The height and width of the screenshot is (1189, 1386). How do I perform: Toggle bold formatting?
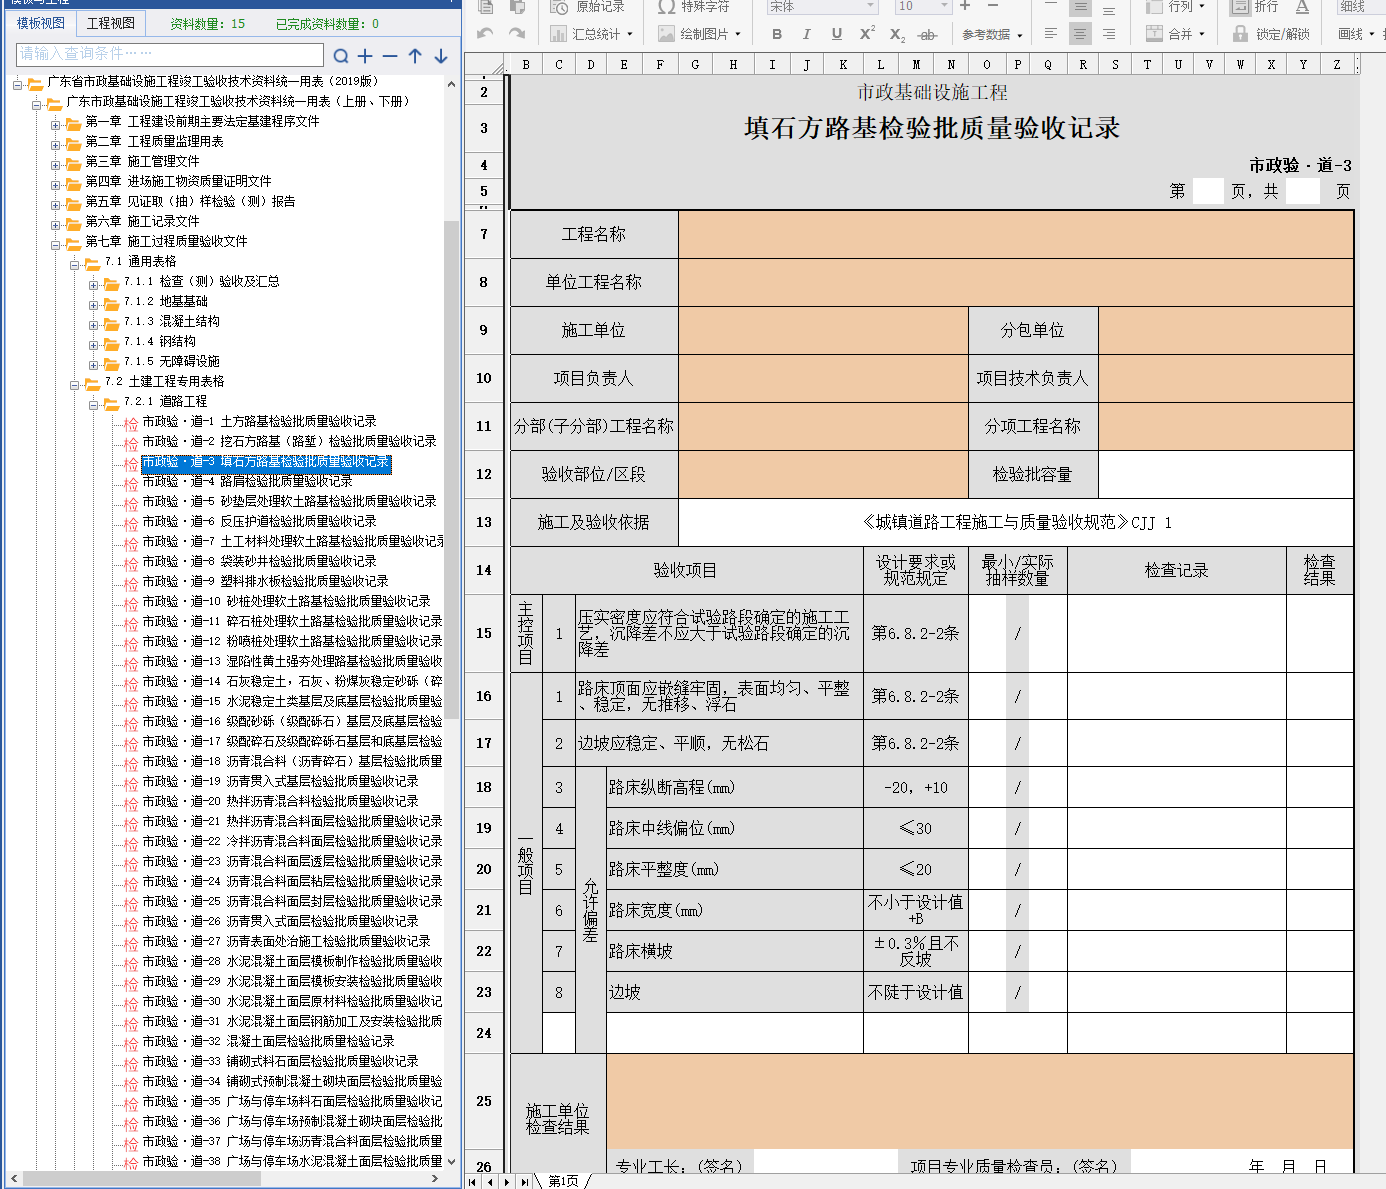777,34
